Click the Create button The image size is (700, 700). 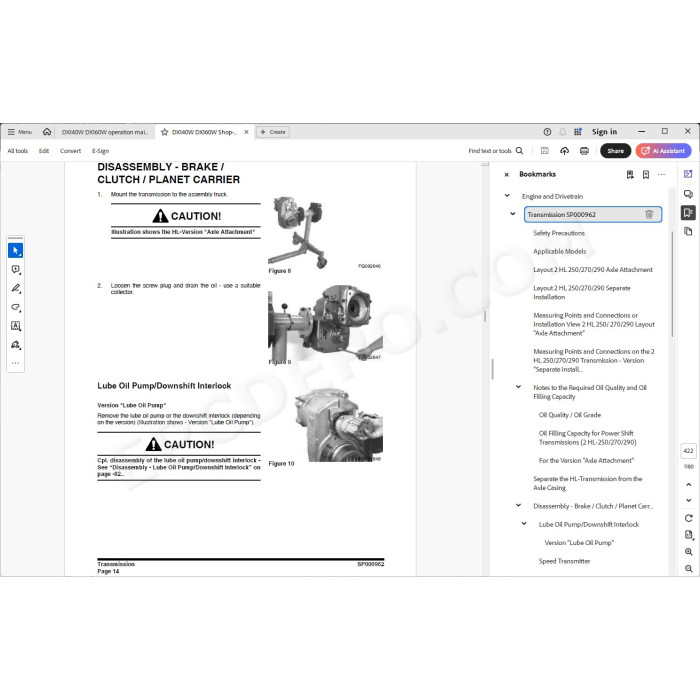click(x=273, y=132)
